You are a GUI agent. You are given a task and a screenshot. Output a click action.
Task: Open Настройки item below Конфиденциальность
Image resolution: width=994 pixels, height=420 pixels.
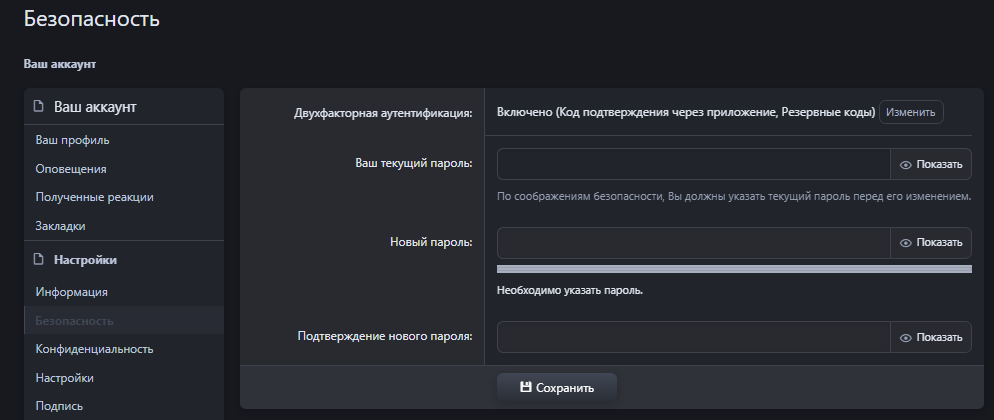click(65, 378)
